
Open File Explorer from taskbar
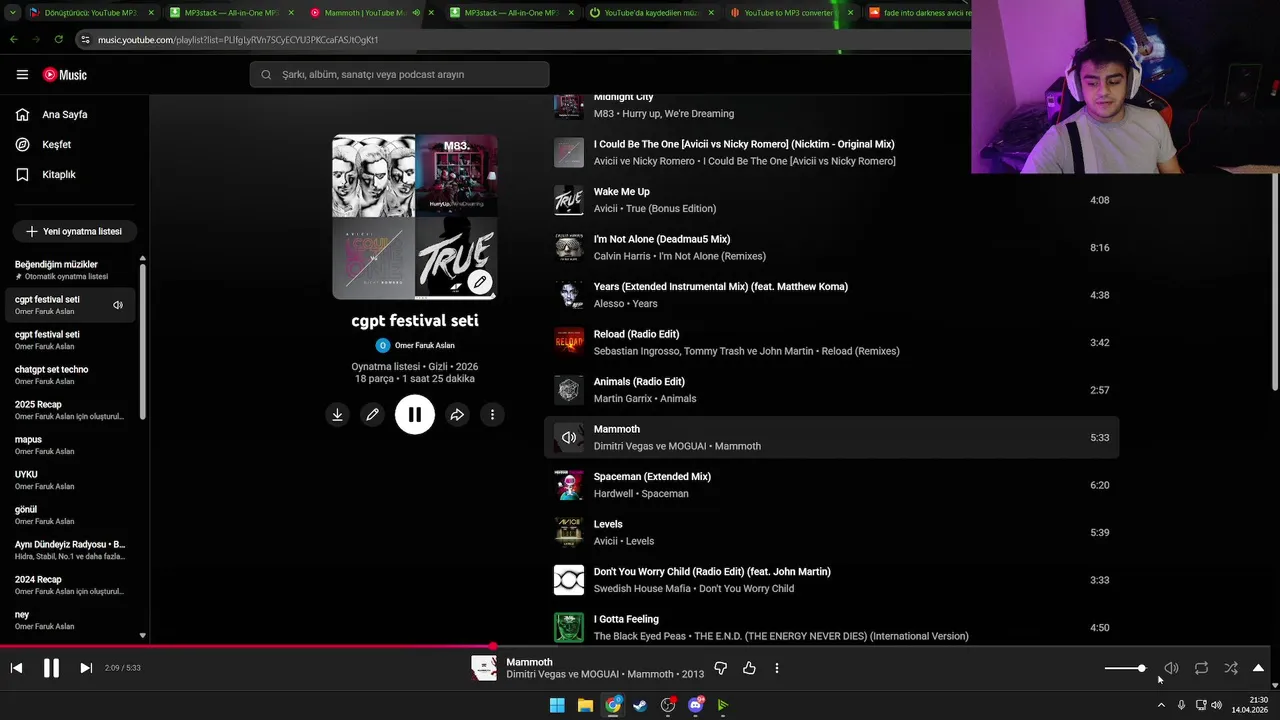tap(585, 705)
